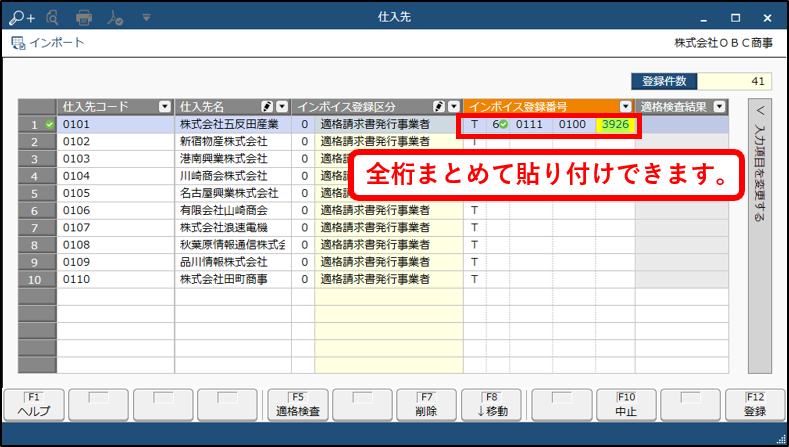
Task: Open the 仕入先名 column filter dropdown
Action: click(x=282, y=107)
